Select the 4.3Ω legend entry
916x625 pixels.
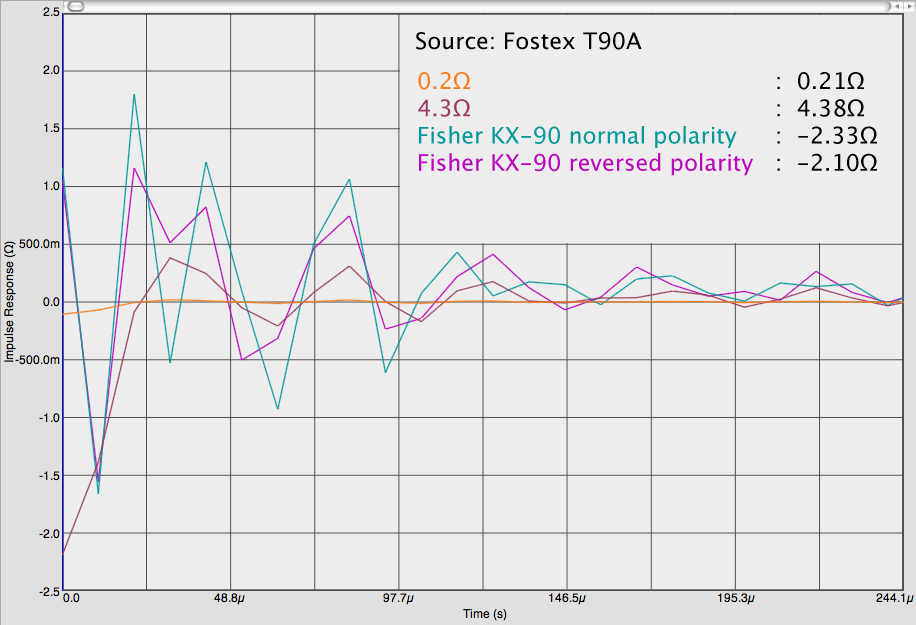tap(444, 108)
